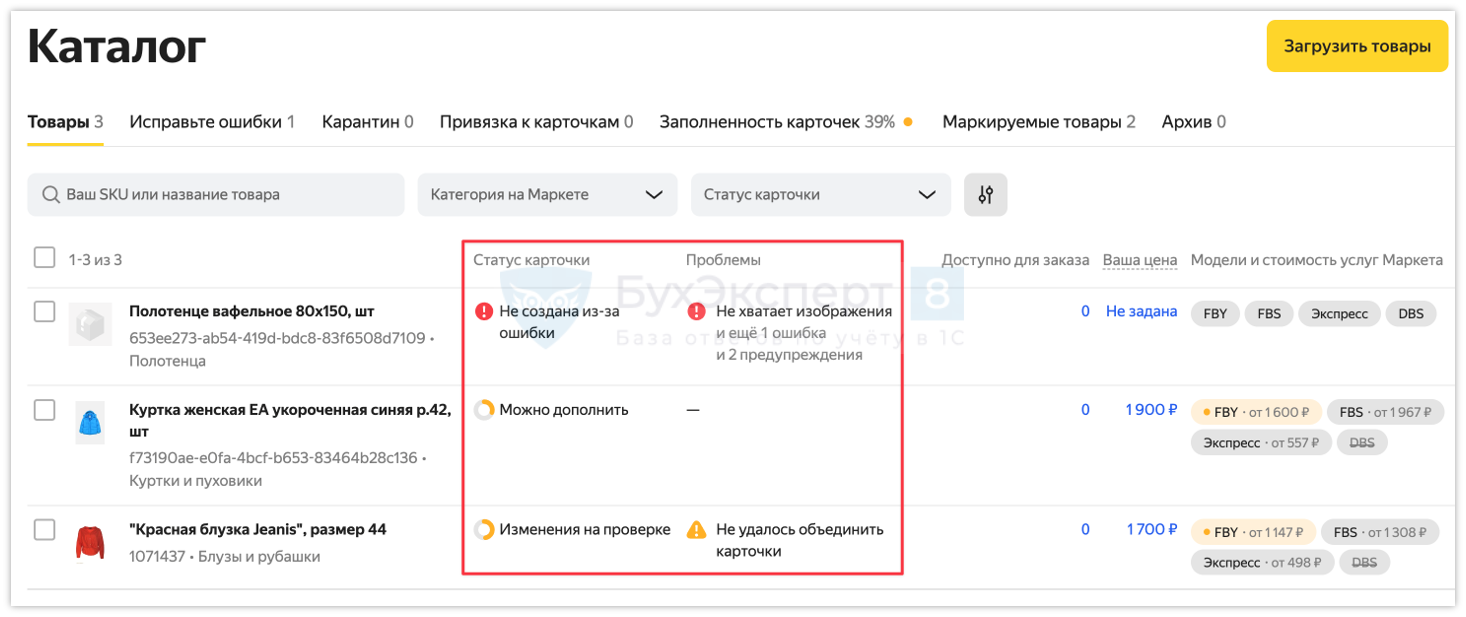Open the blue jacket product thumbnail

point(90,423)
